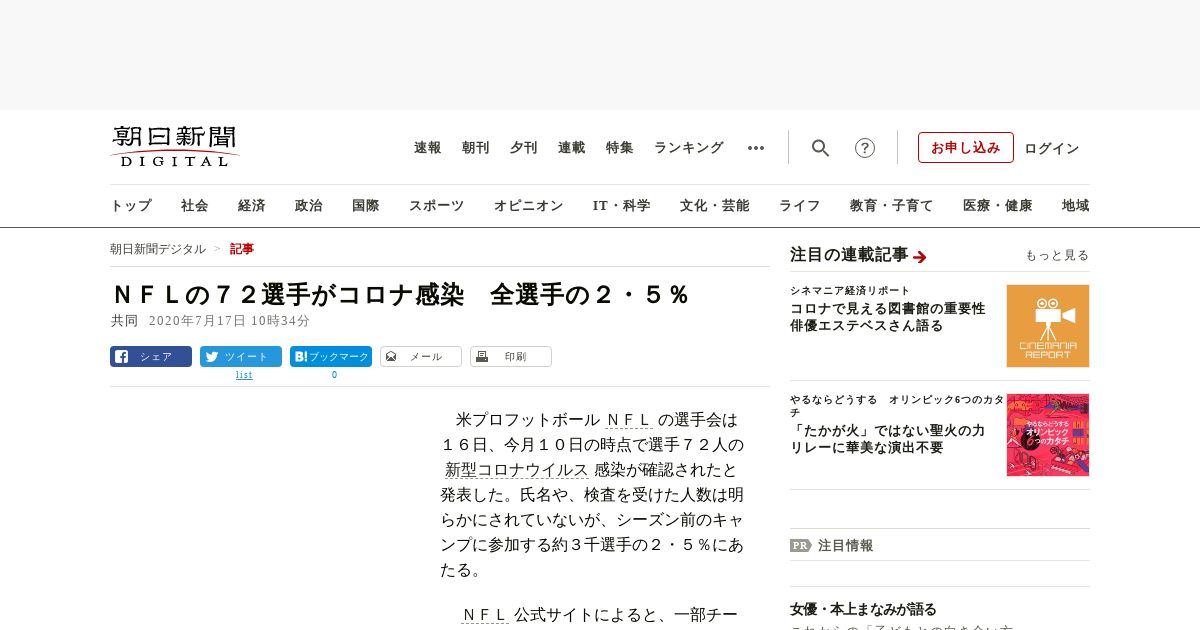Bookmark with Hatena ブックマーク button
The image size is (1200, 630).
click(x=331, y=357)
